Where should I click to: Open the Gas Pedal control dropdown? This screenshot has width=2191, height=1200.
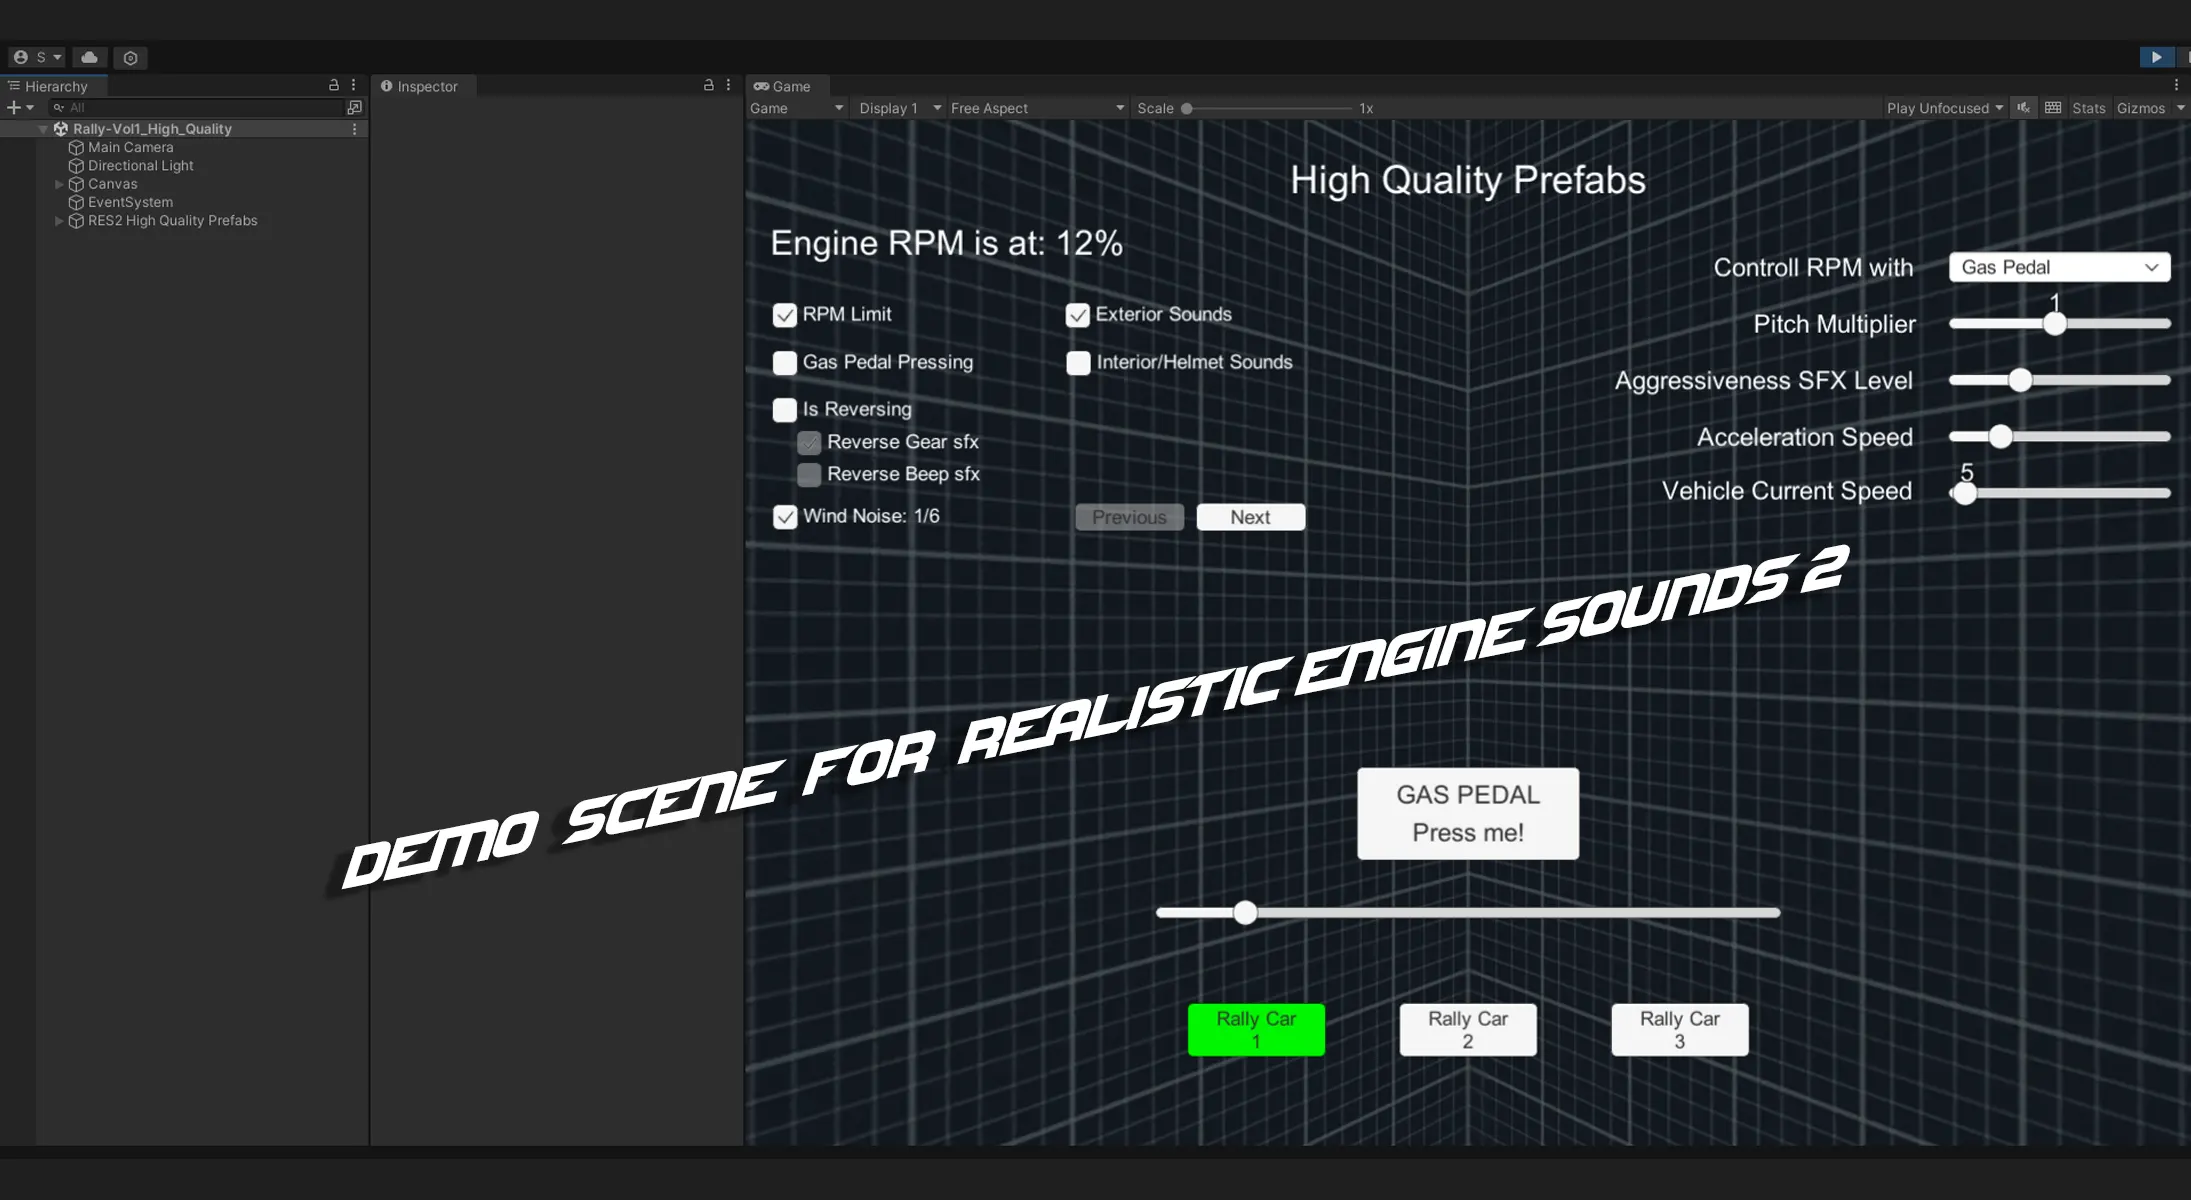[x=2059, y=267]
